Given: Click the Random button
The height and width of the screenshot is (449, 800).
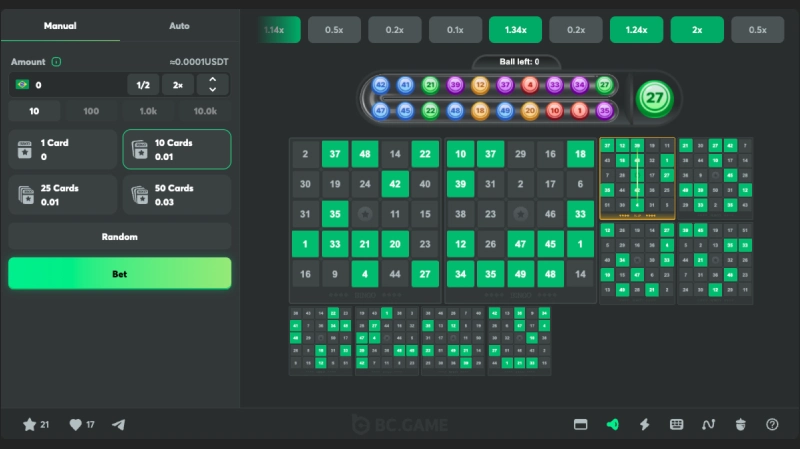Looking at the screenshot, I should click(119, 236).
